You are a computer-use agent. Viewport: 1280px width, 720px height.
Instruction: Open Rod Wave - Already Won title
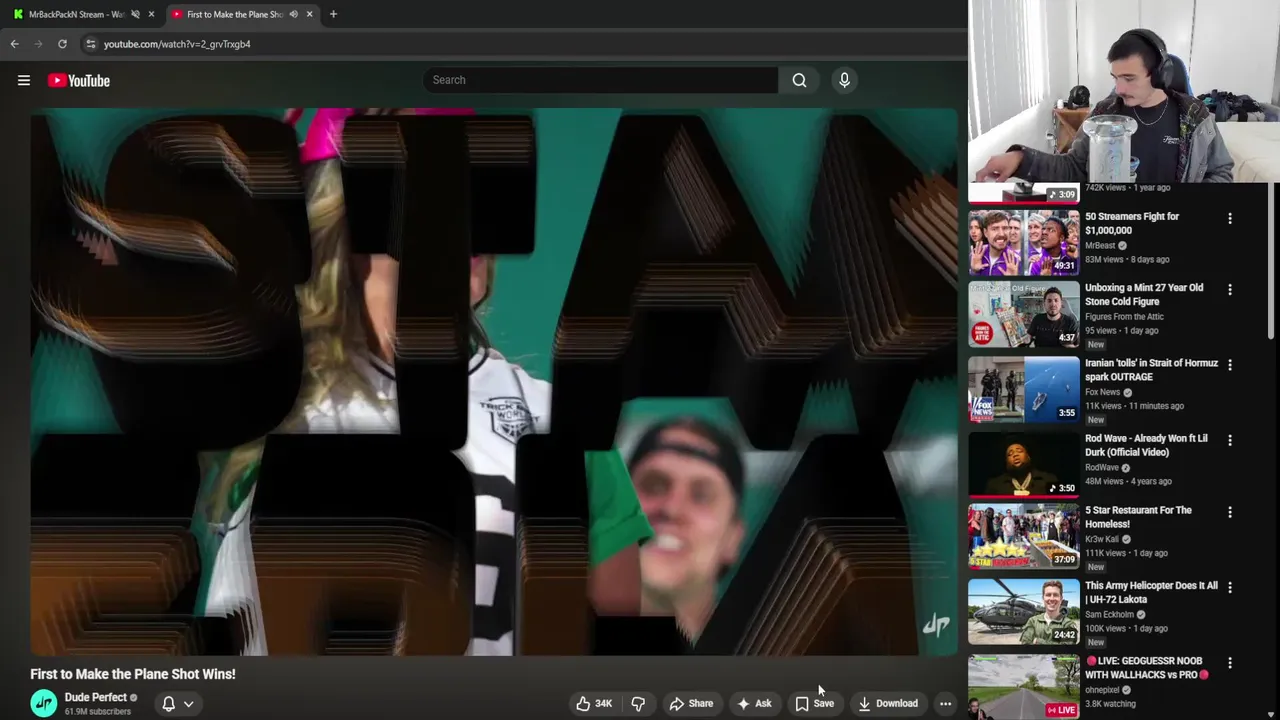(x=1146, y=445)
